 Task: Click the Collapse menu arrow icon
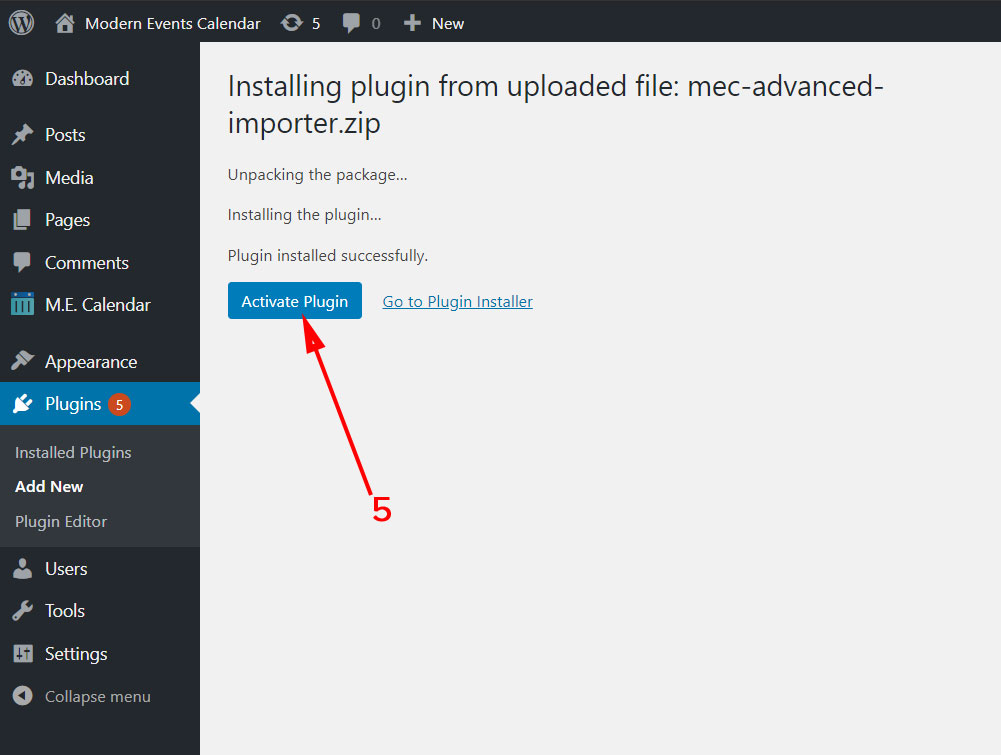click(x=22, y=696)
